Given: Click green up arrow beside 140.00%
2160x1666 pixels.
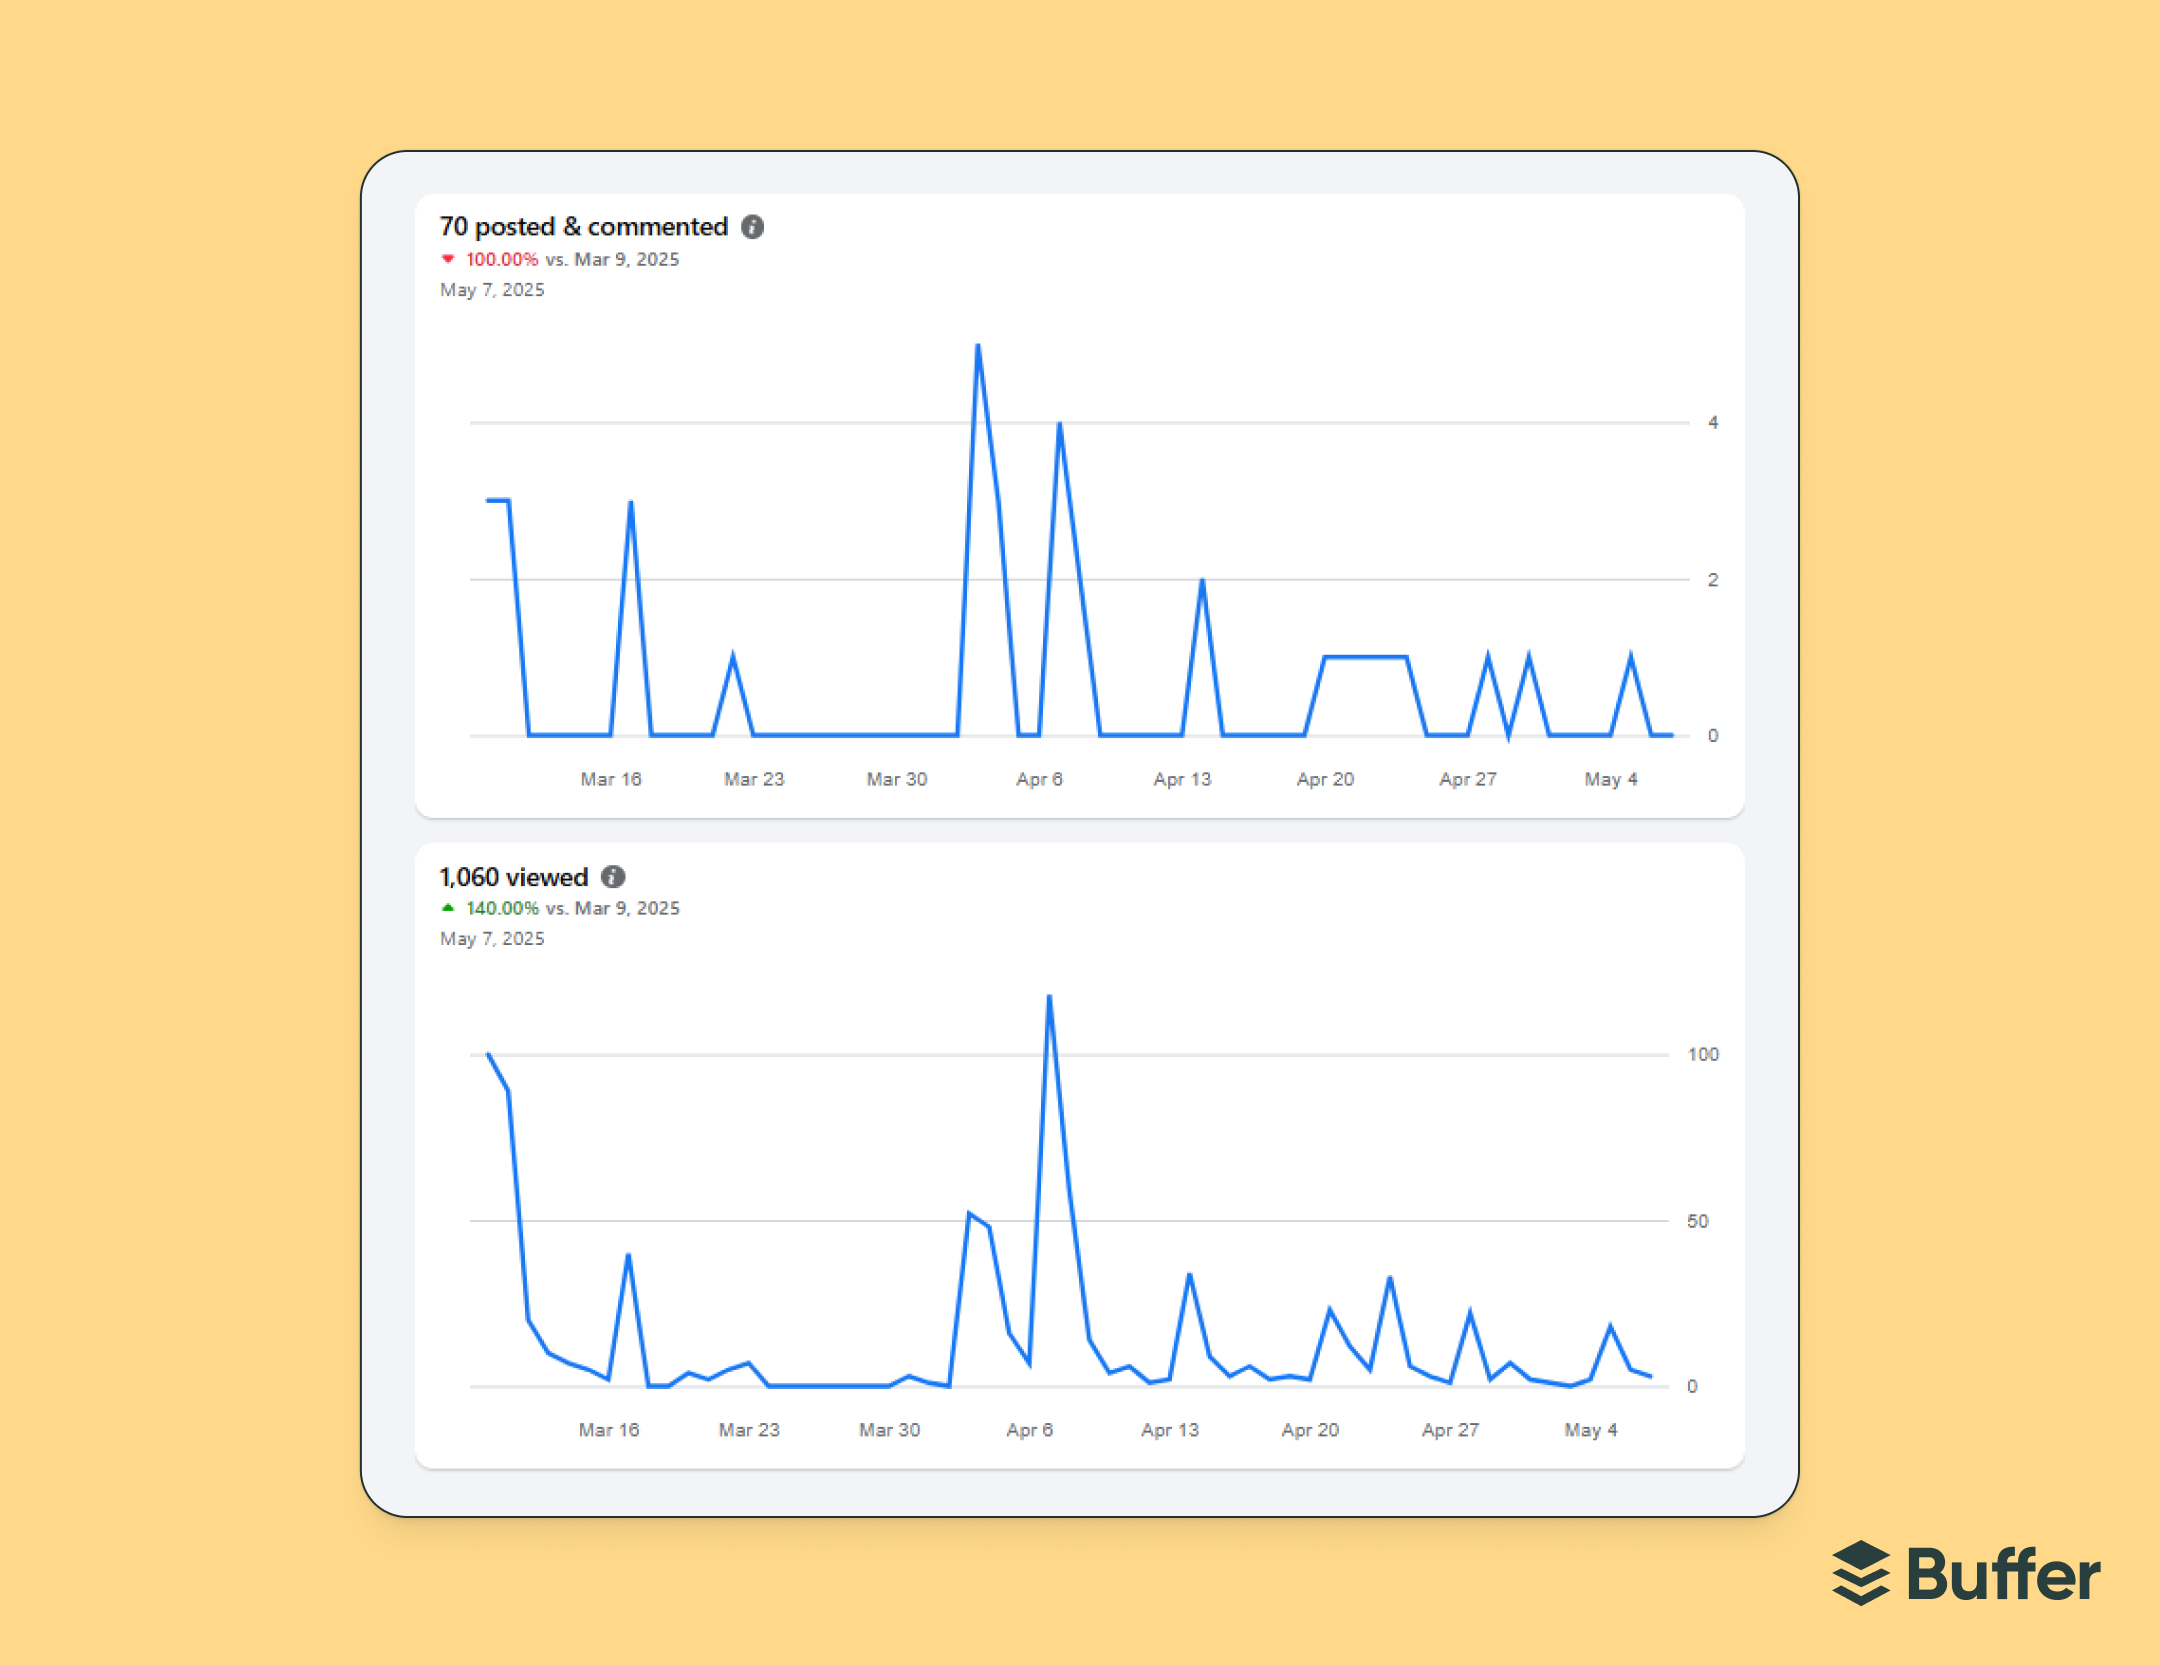Looking at the screenshot, I should point(448,908).
